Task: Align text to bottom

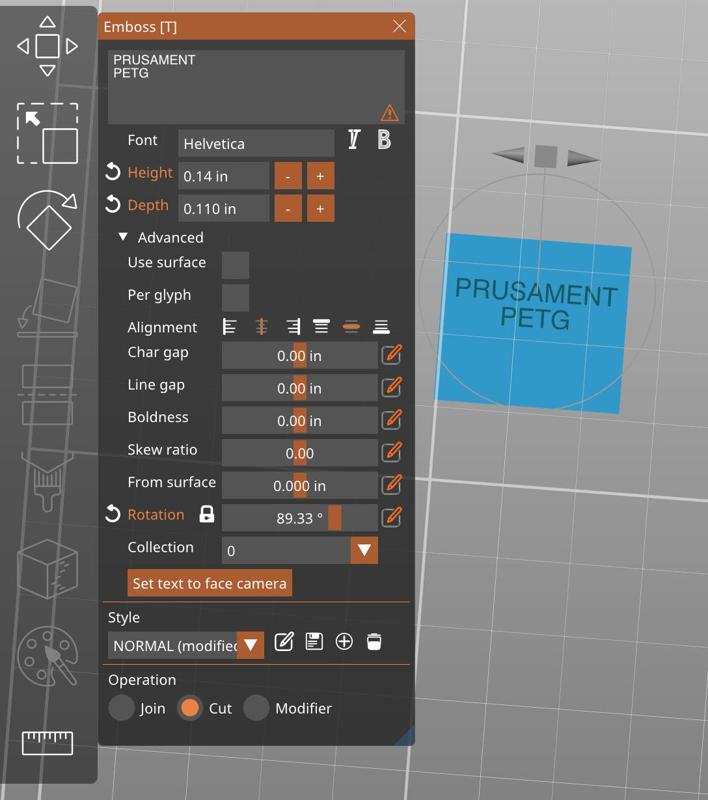Action: pos(381,327)
